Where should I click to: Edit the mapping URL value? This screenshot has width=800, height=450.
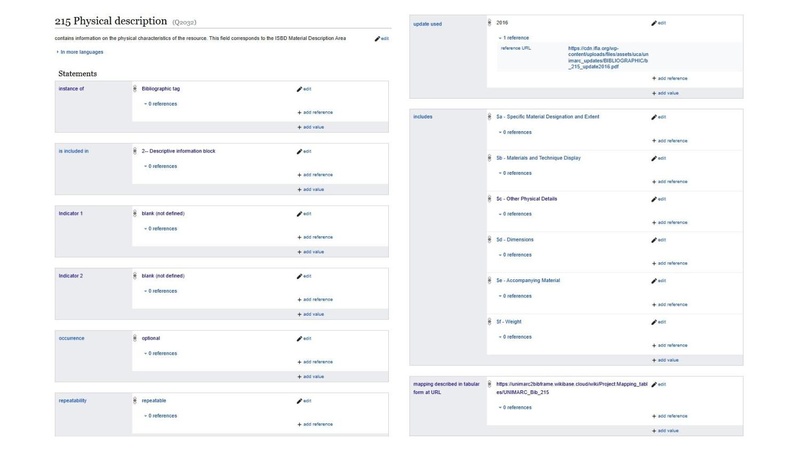tap(658, 385)
